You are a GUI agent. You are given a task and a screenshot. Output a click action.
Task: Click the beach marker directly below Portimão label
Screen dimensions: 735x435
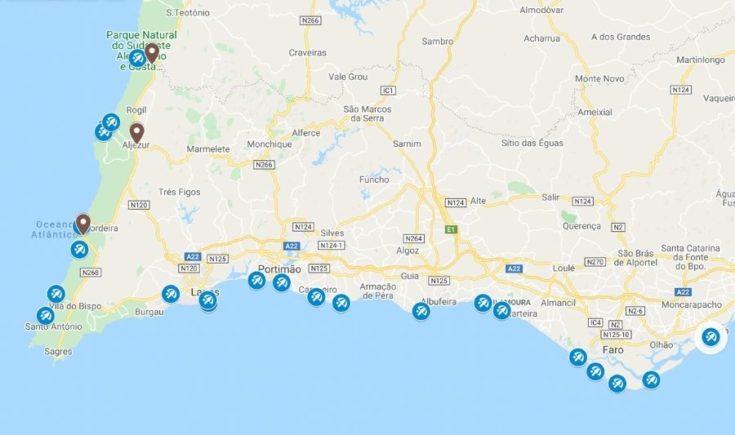281,282
